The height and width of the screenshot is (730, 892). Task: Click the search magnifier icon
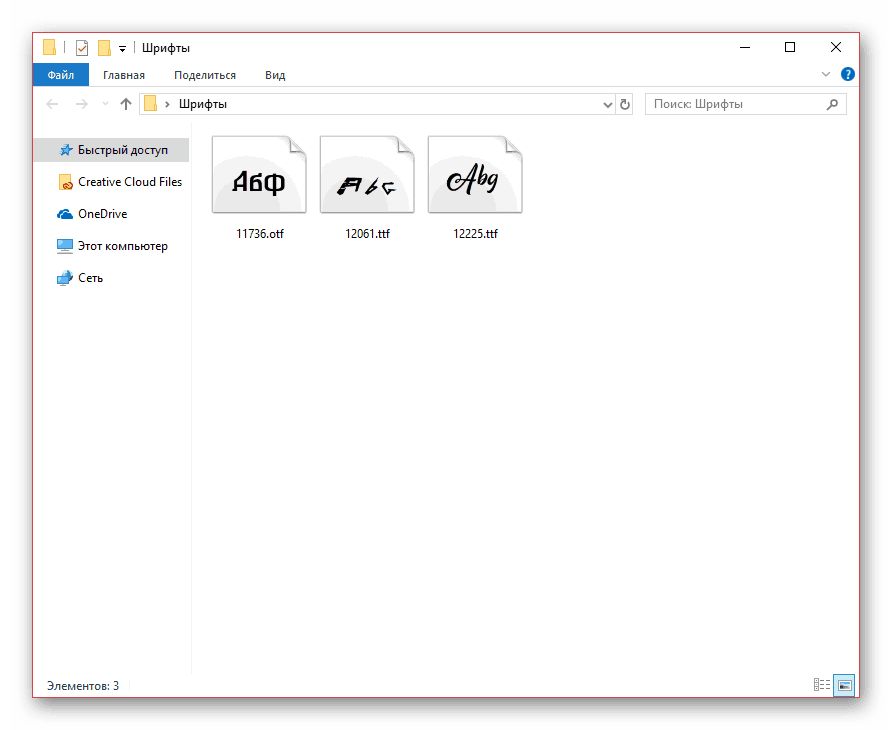pyautogui.click(x=832, y=104)
